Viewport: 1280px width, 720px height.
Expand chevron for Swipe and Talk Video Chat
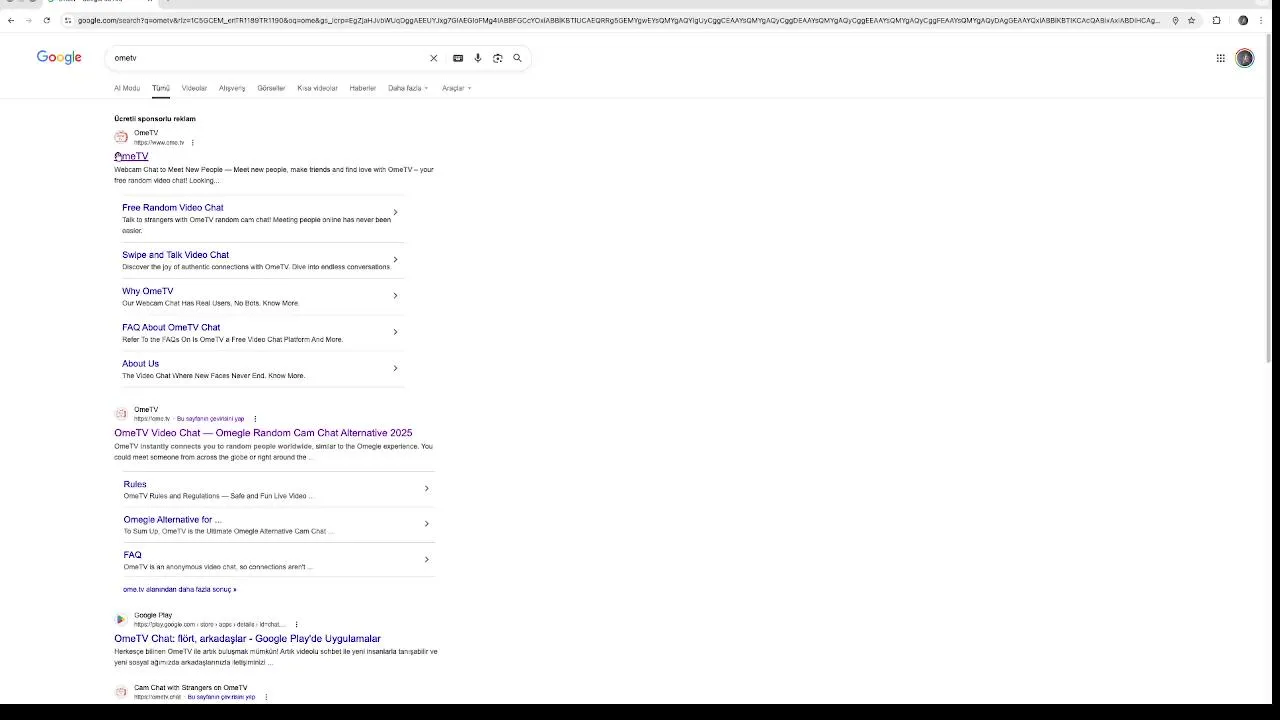[395, 260]
